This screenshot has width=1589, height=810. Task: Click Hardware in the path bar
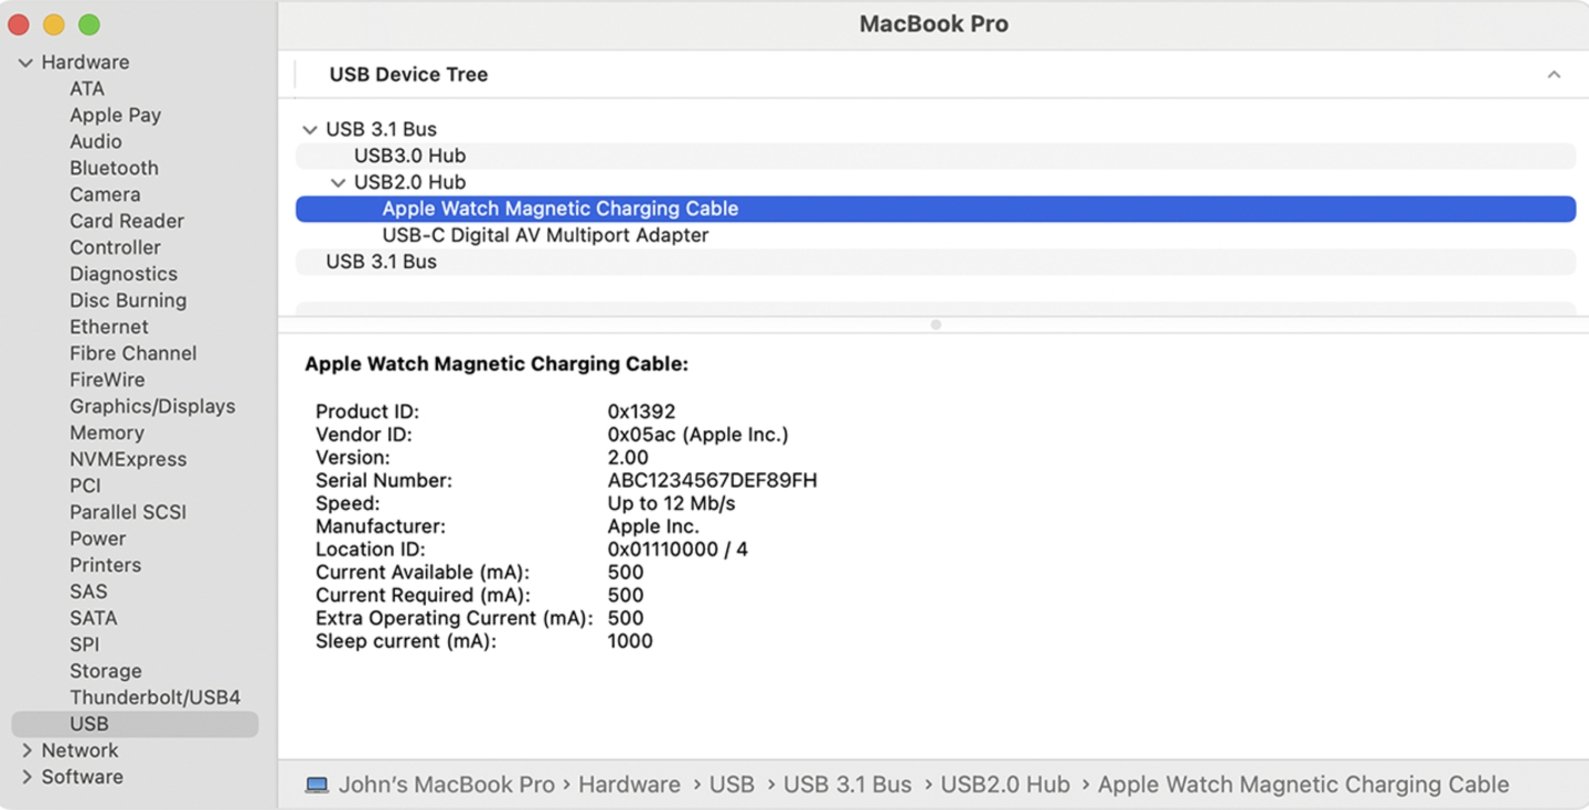(629, 785)
